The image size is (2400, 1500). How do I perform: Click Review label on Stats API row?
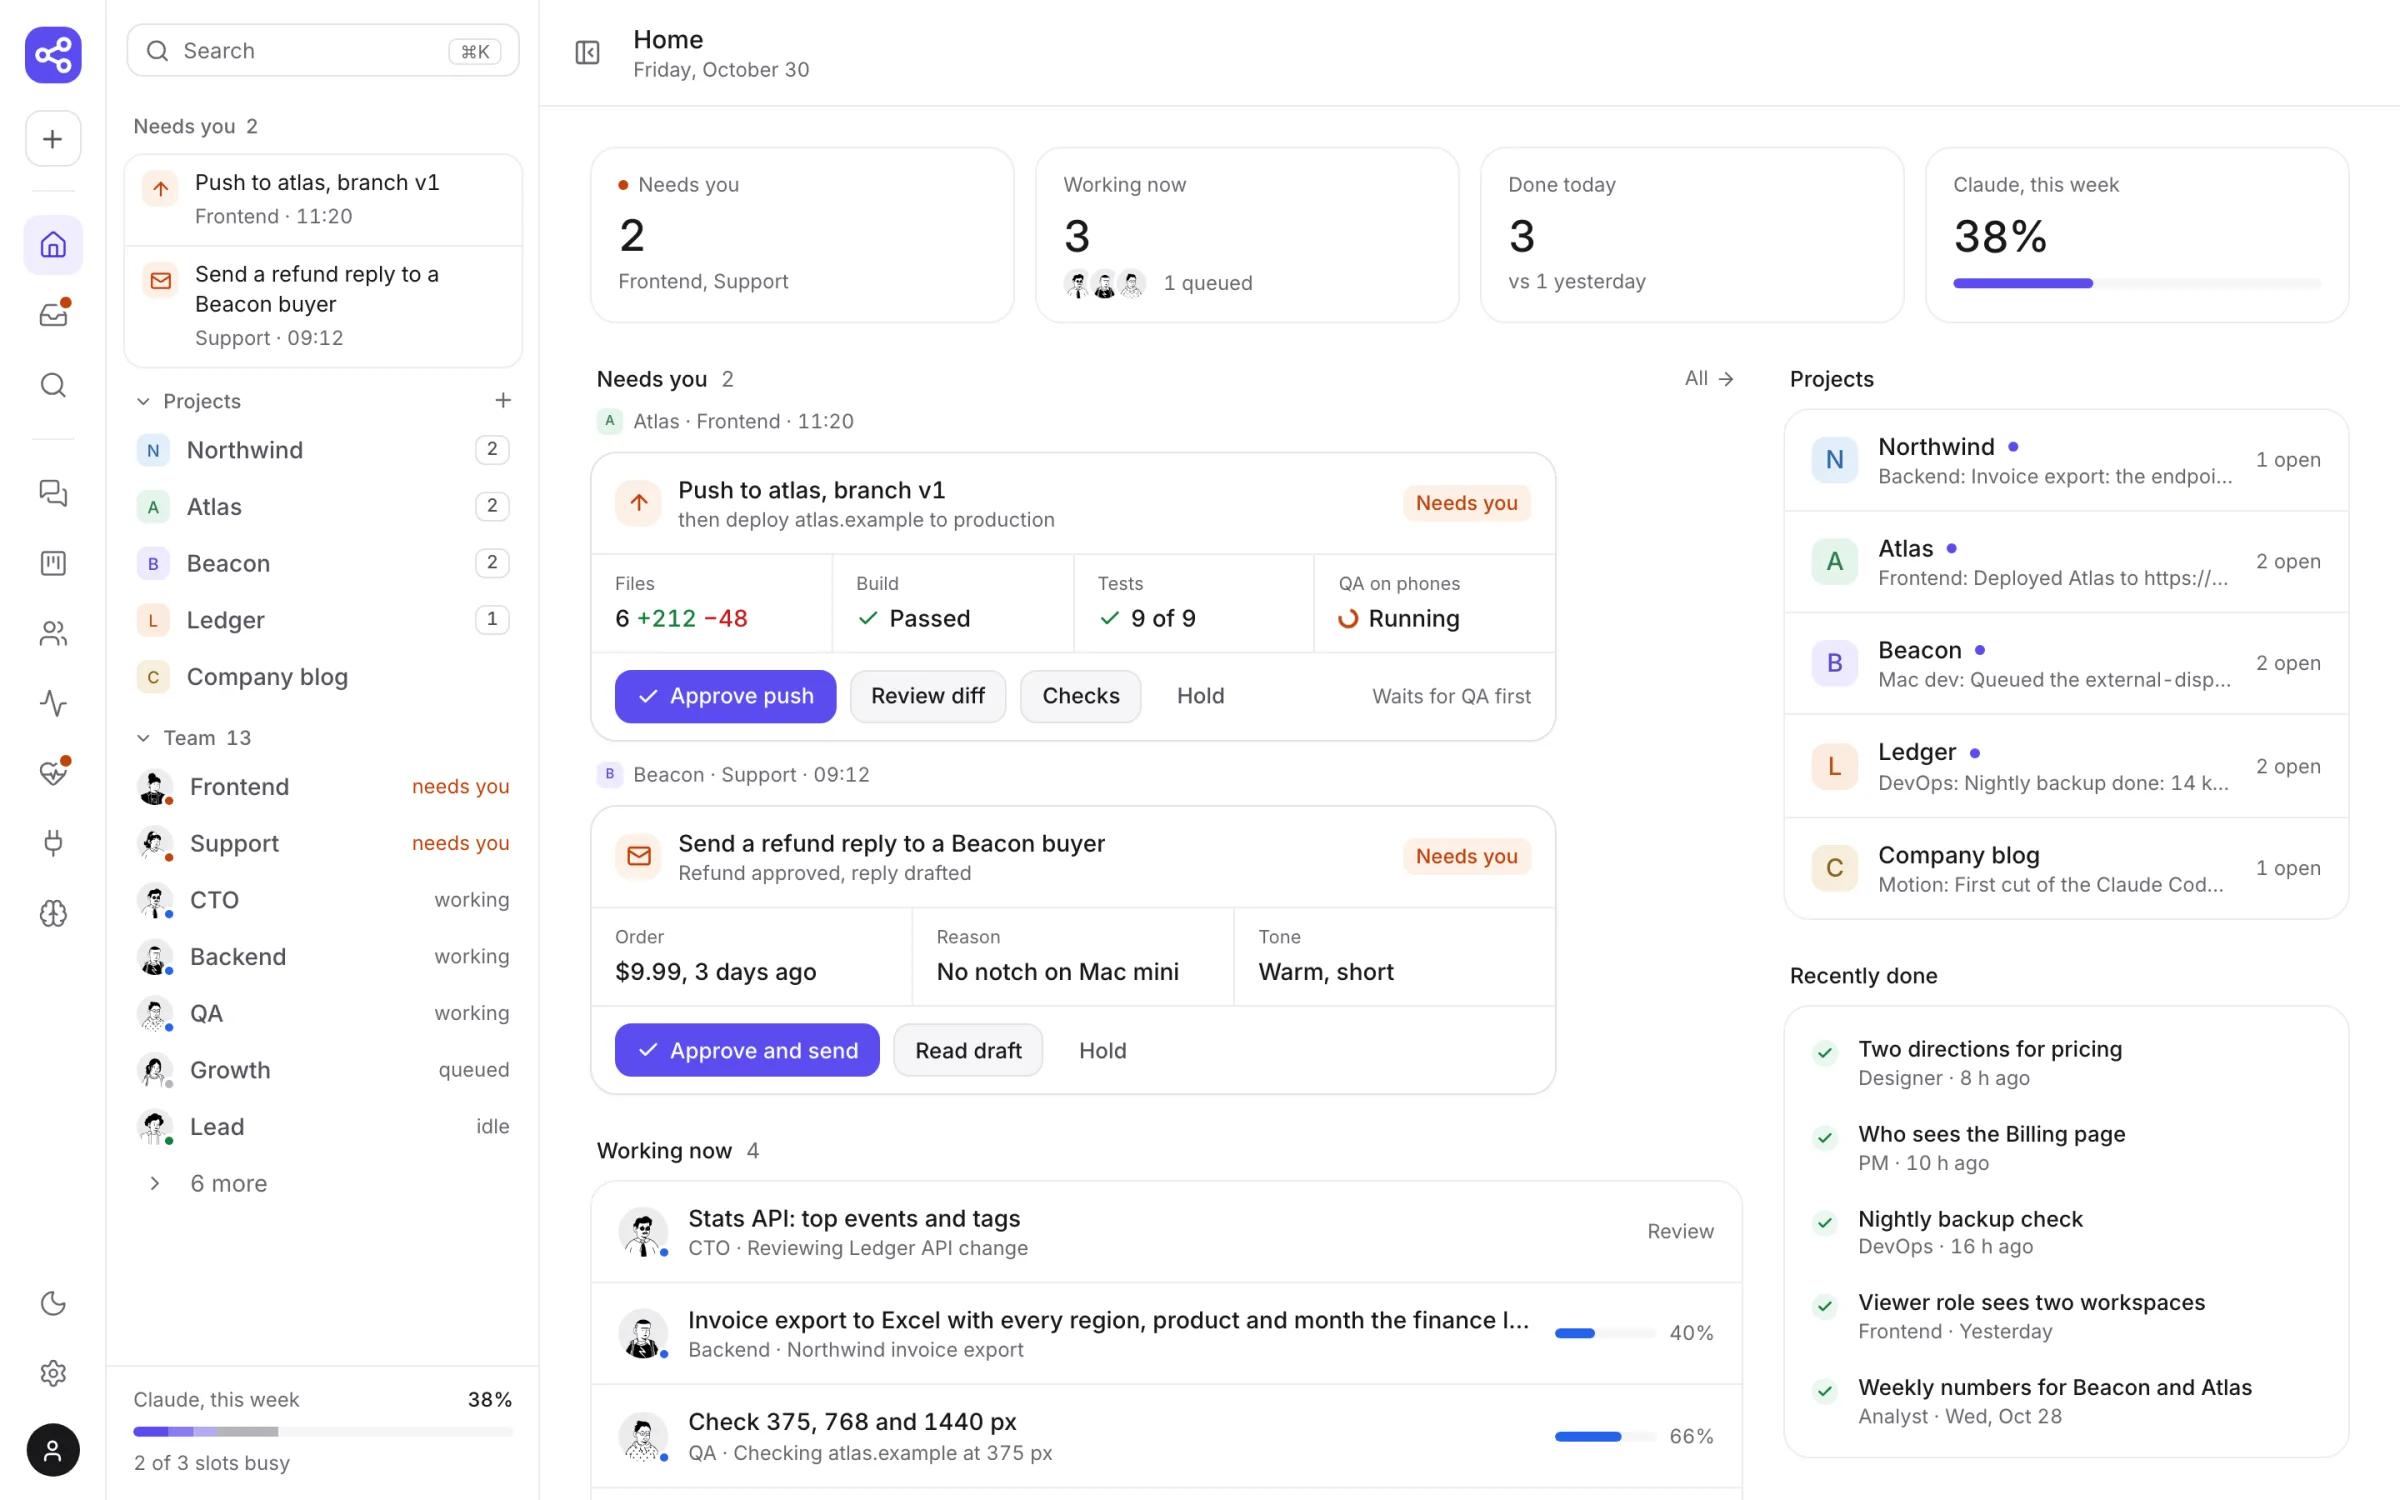point(1680,1231)
